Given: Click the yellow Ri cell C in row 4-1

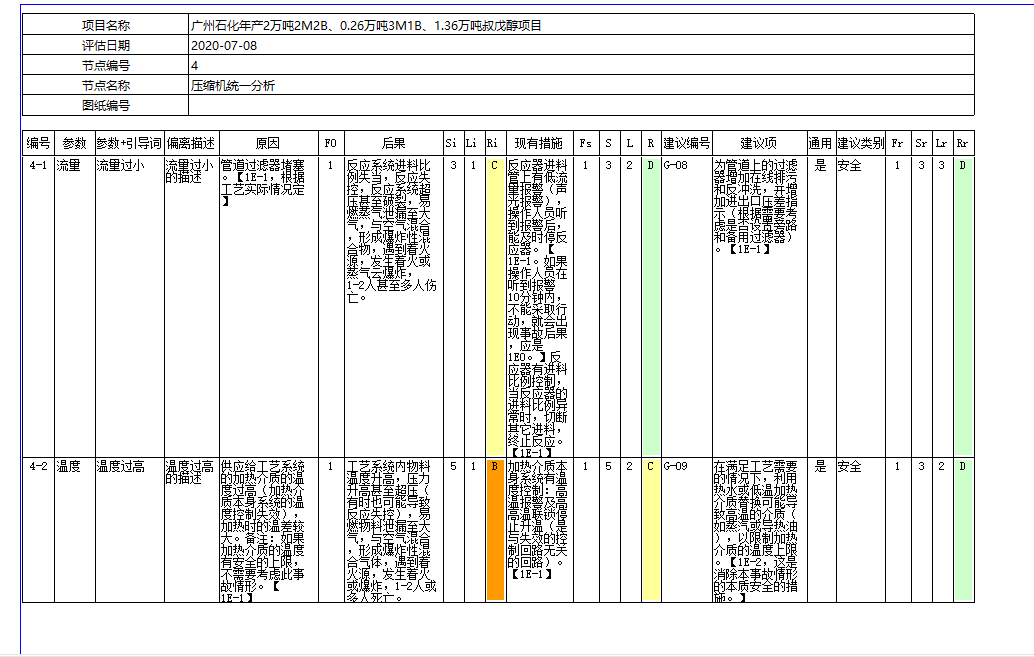Looking at the screenshot, I should point(495,307).
